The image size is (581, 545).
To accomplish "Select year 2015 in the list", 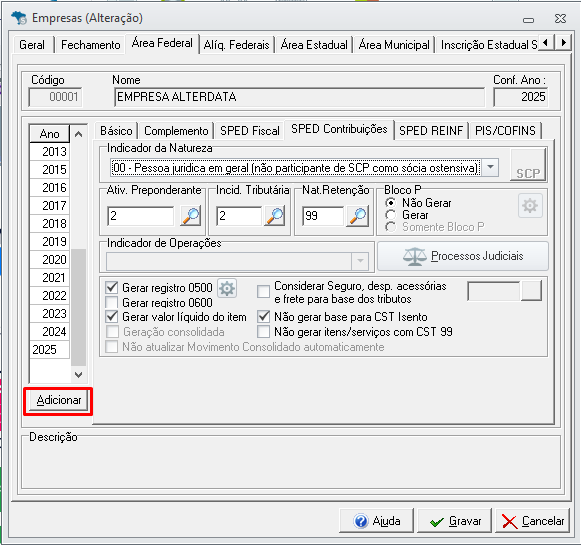I will pyautogui.click(x=49, y=170).
